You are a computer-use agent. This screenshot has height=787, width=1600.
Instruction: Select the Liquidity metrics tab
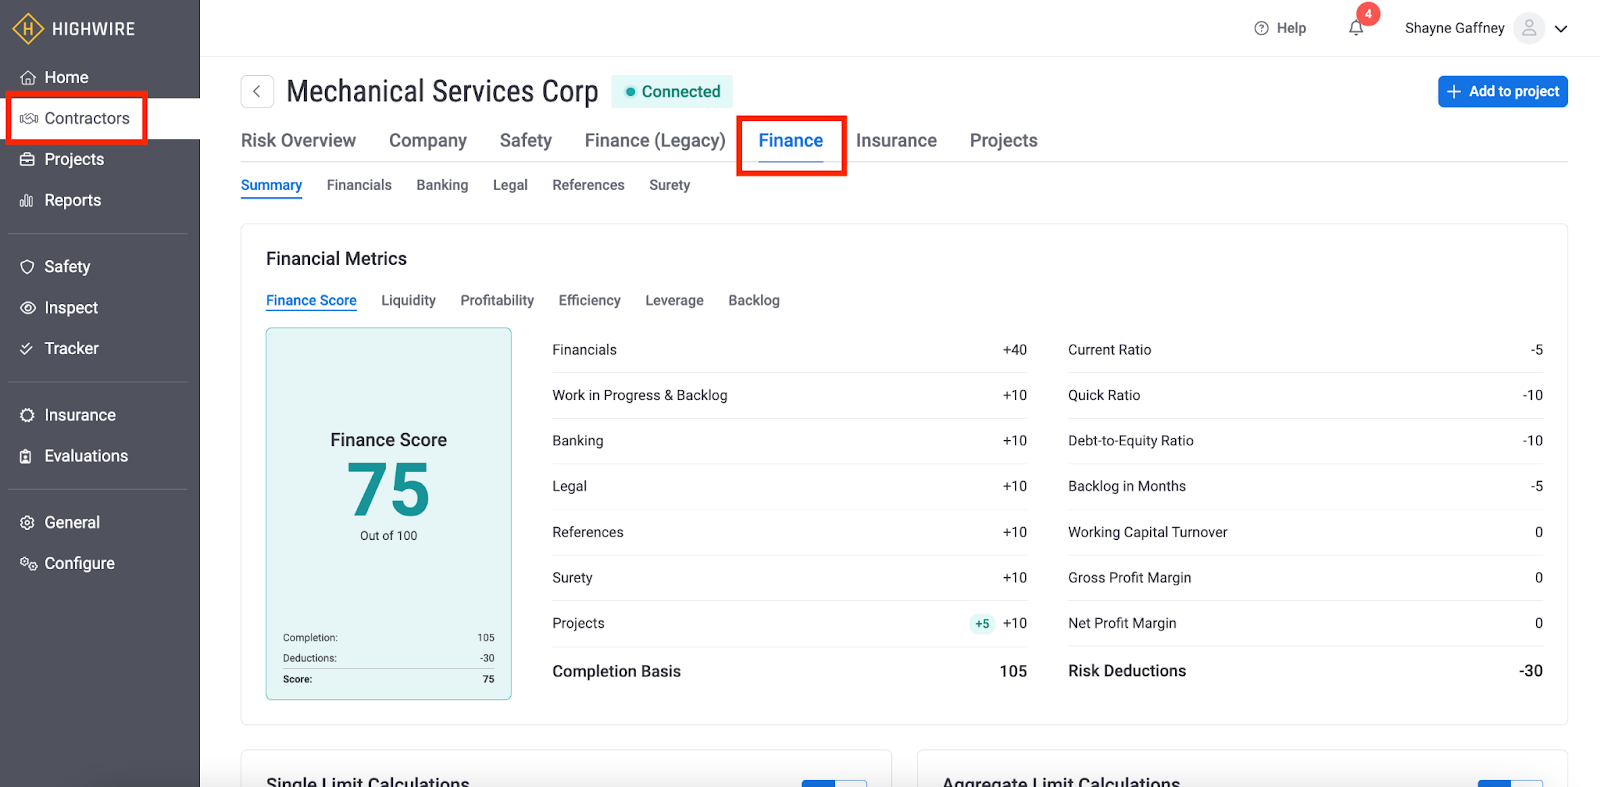pyautogui.click(x=408, y=300)
